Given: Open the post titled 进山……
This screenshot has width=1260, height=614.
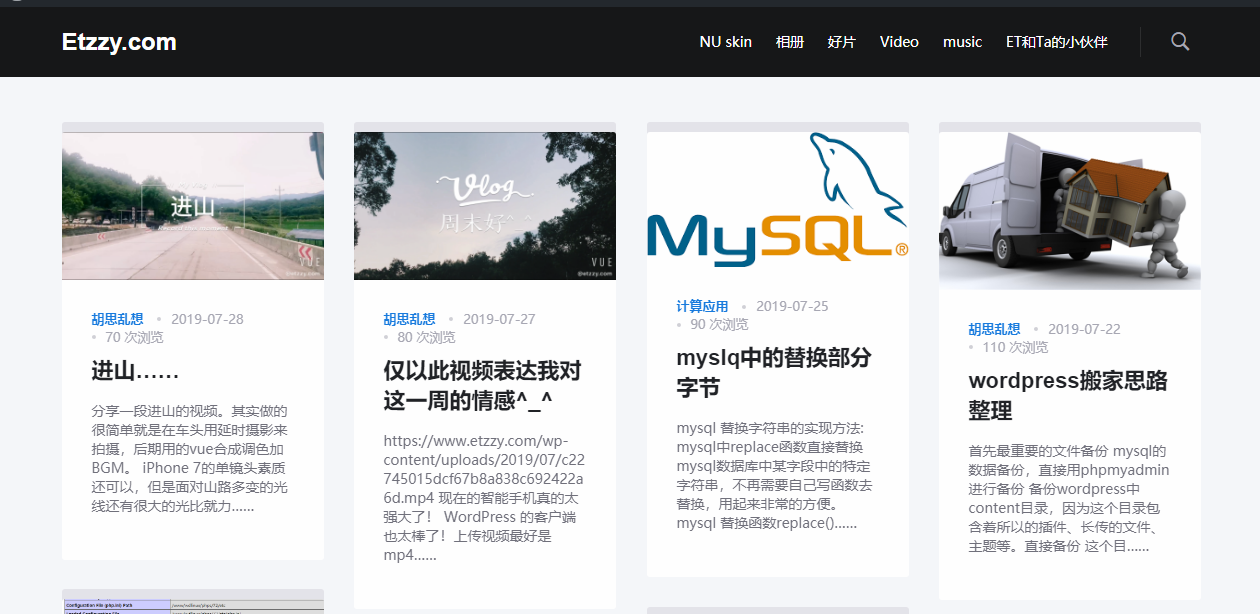Looking at the screenshot, I should (135, 371).
